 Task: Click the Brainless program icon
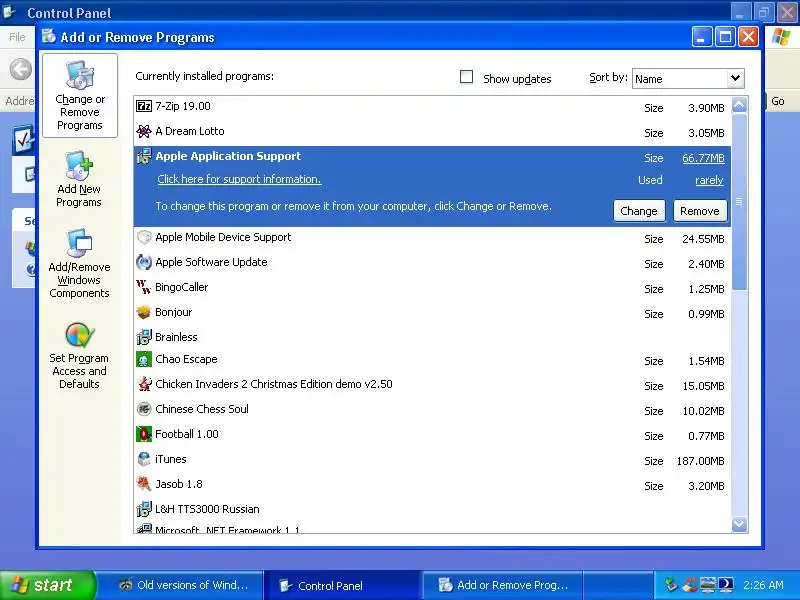[144, 337]
